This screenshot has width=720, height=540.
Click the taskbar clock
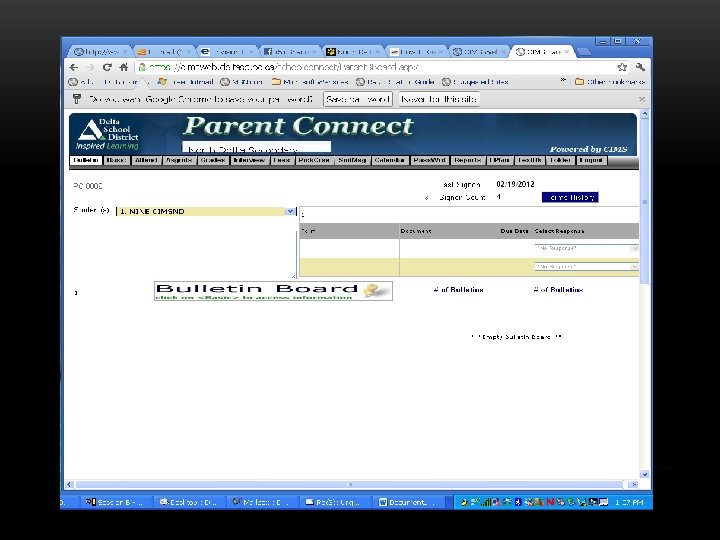[630, 503]
